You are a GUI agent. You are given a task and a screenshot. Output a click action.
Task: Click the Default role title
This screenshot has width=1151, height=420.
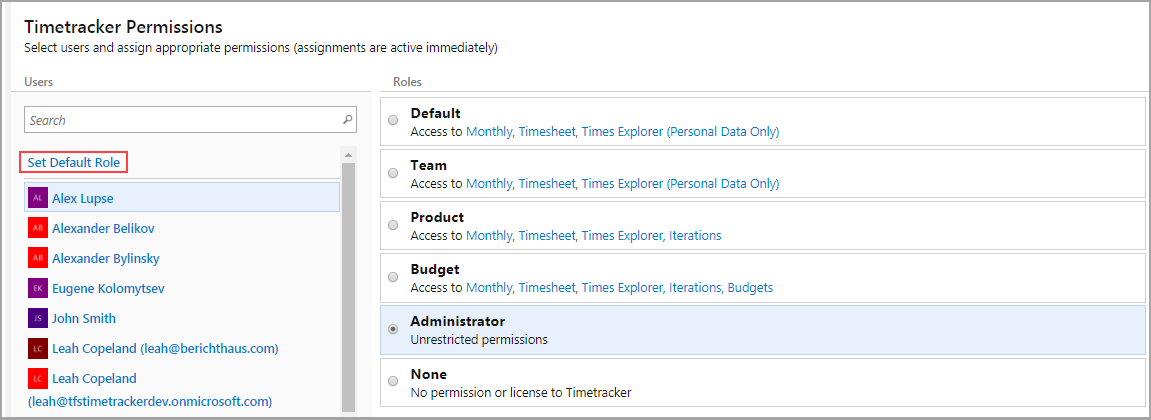coord(435,113)
